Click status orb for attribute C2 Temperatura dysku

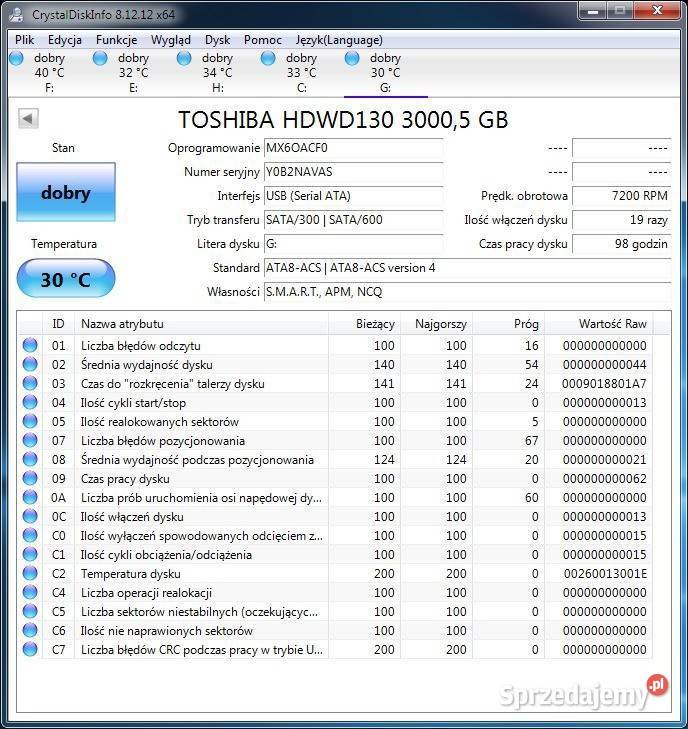[x=30, y=574]
